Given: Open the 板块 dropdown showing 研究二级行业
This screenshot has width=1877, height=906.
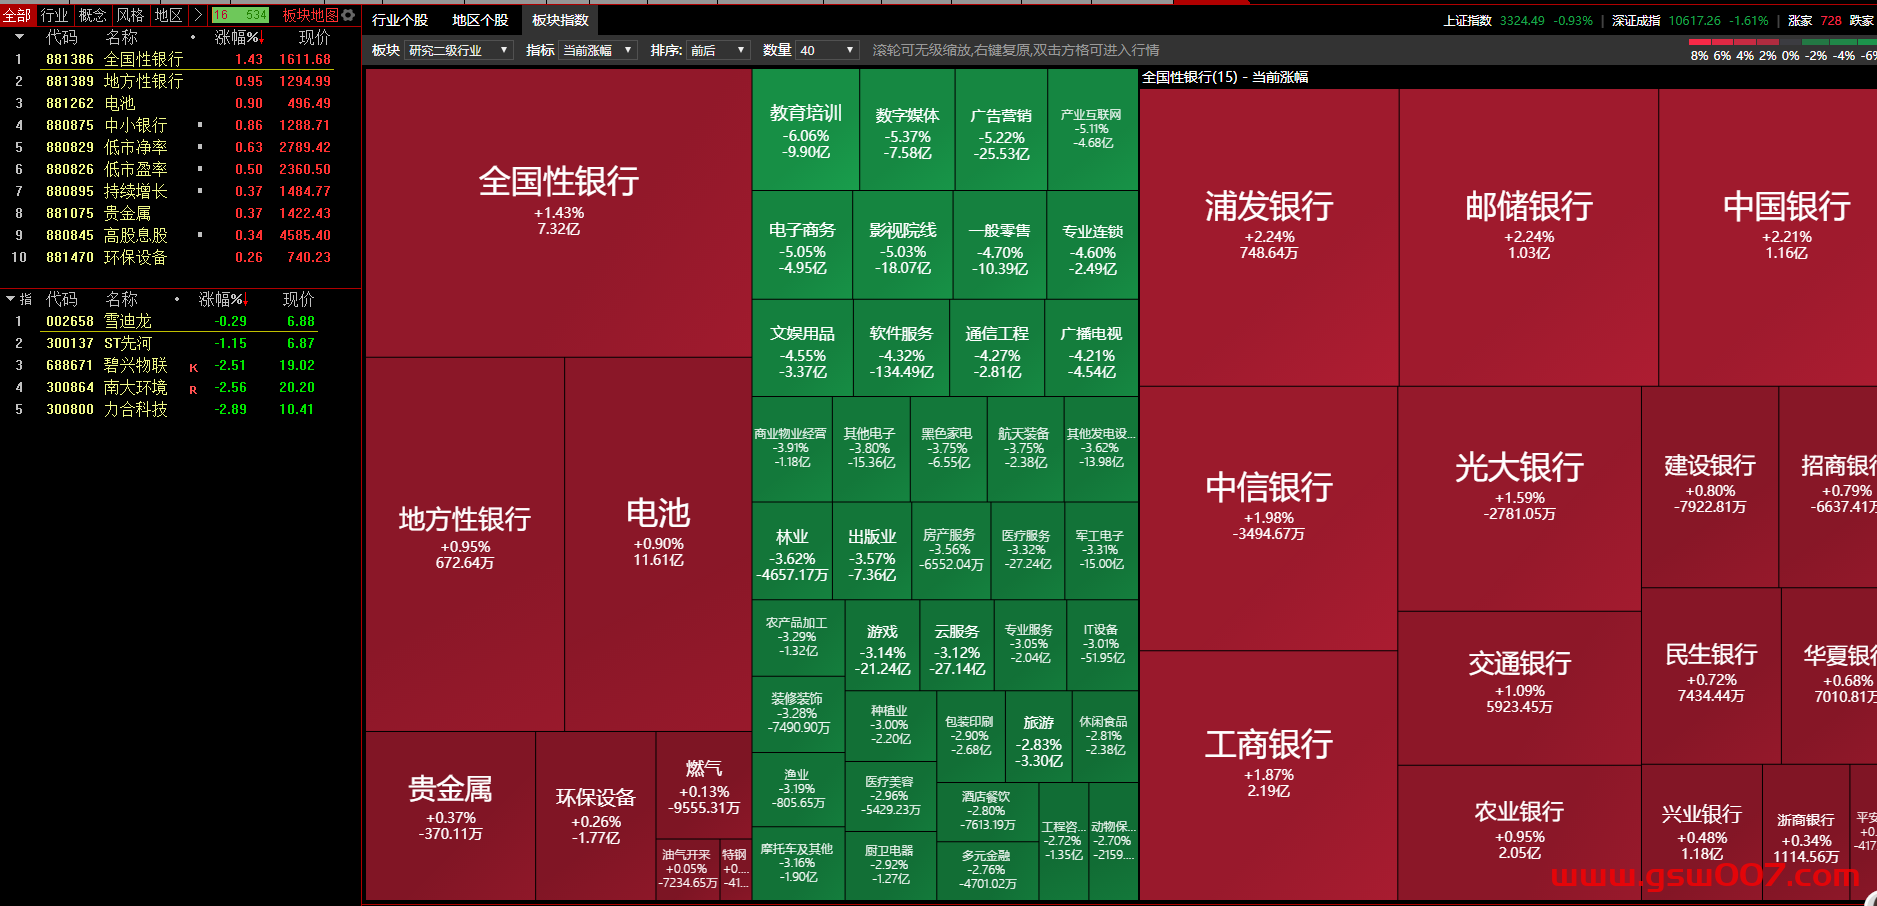Looking at the screenshot, I should click(x=459, y=50).
